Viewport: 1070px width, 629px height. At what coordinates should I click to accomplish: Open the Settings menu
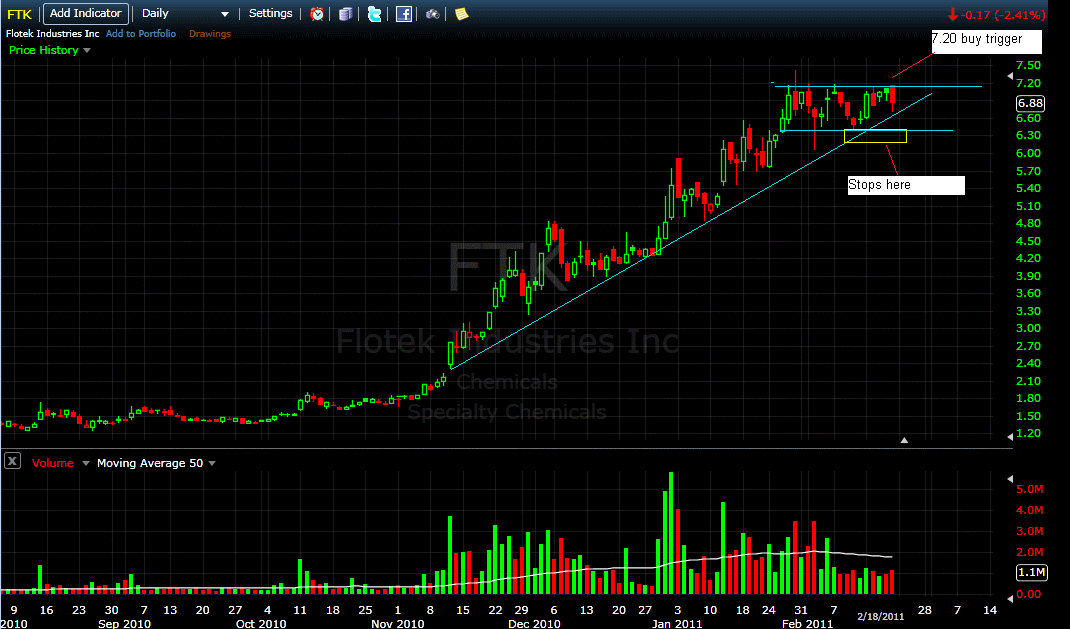pos(270,13)
